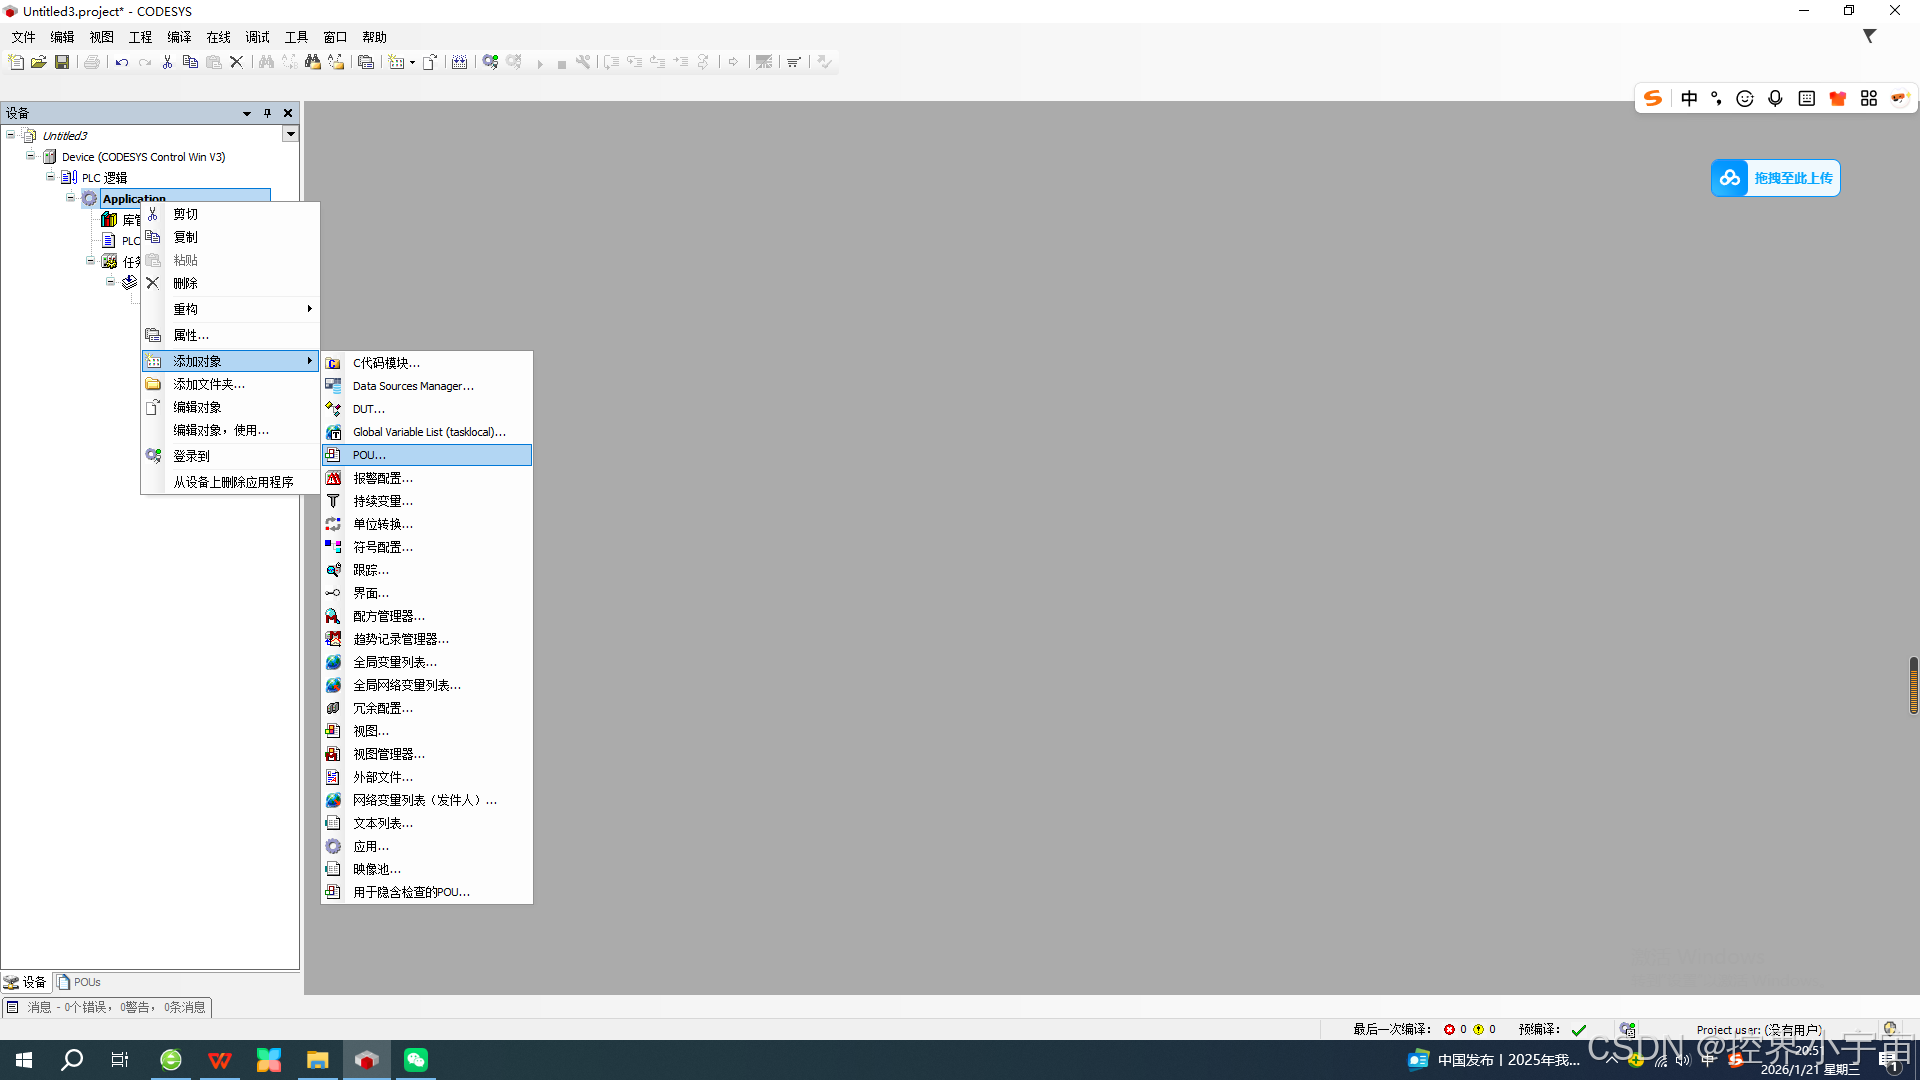The image size is (1920, 1080).
Task: Collapse the Device (CODESYS Control Win V3) node
Action: [30, 156]
